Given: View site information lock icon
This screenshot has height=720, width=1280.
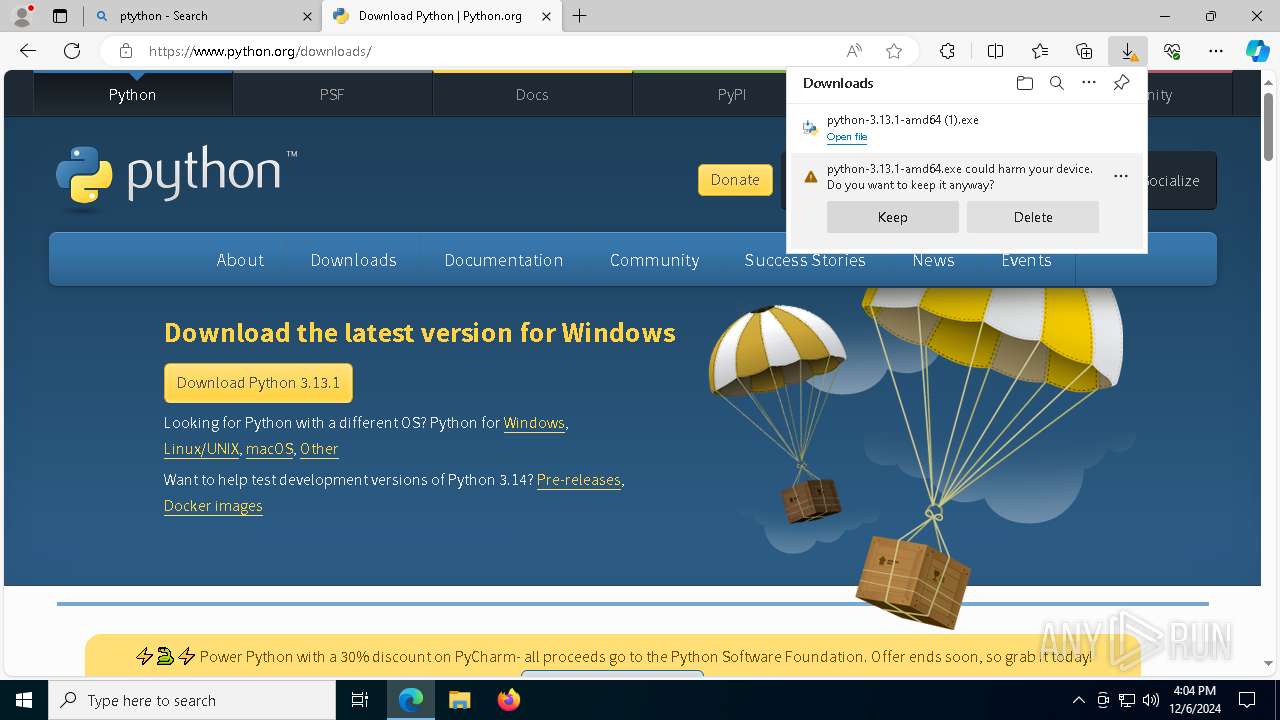Looking at the screenshot, I should coord(126,51).
